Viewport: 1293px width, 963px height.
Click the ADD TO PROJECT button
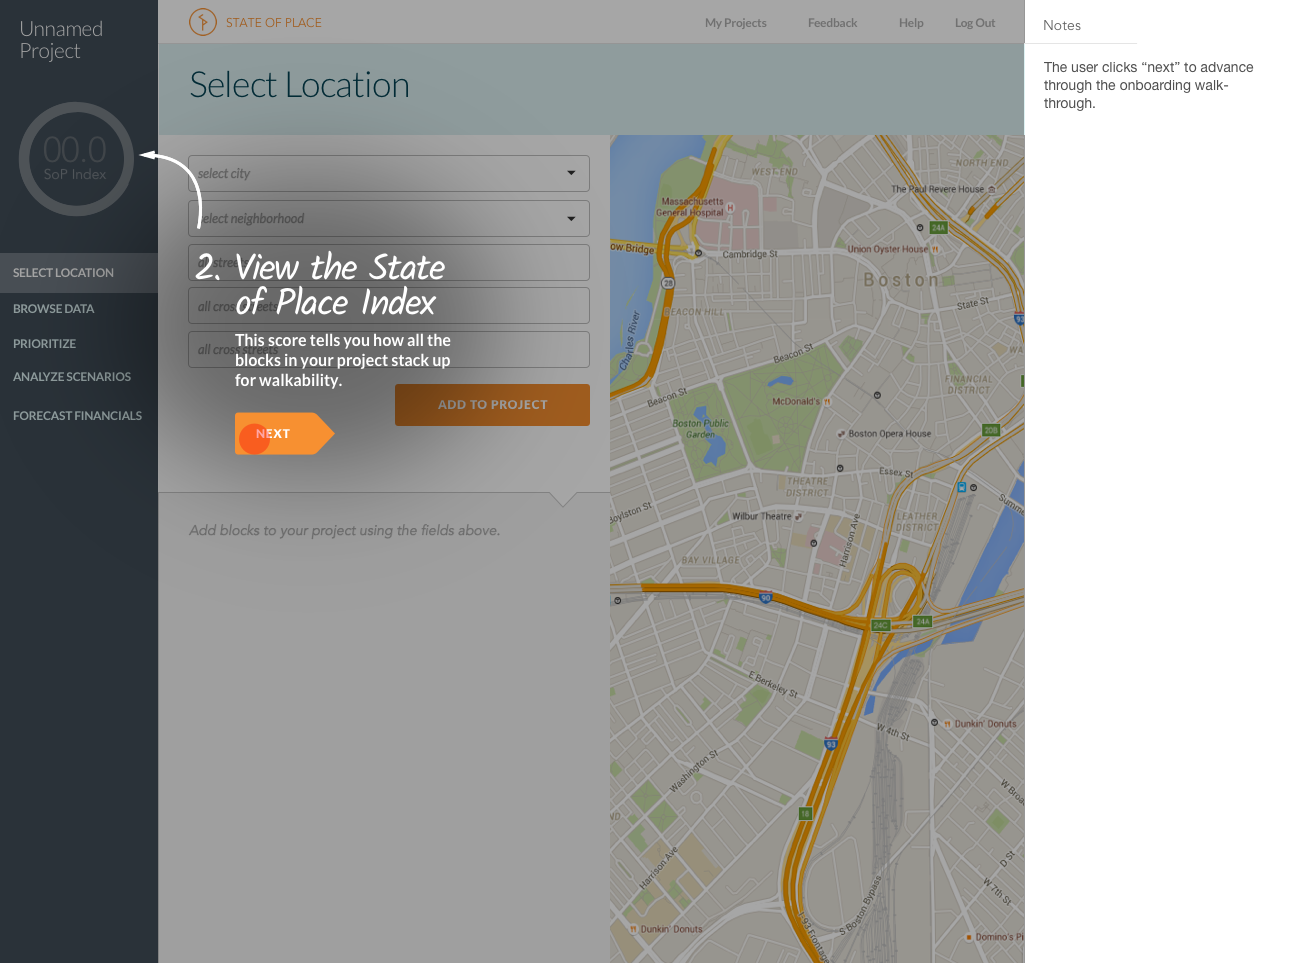click(492, 405)
